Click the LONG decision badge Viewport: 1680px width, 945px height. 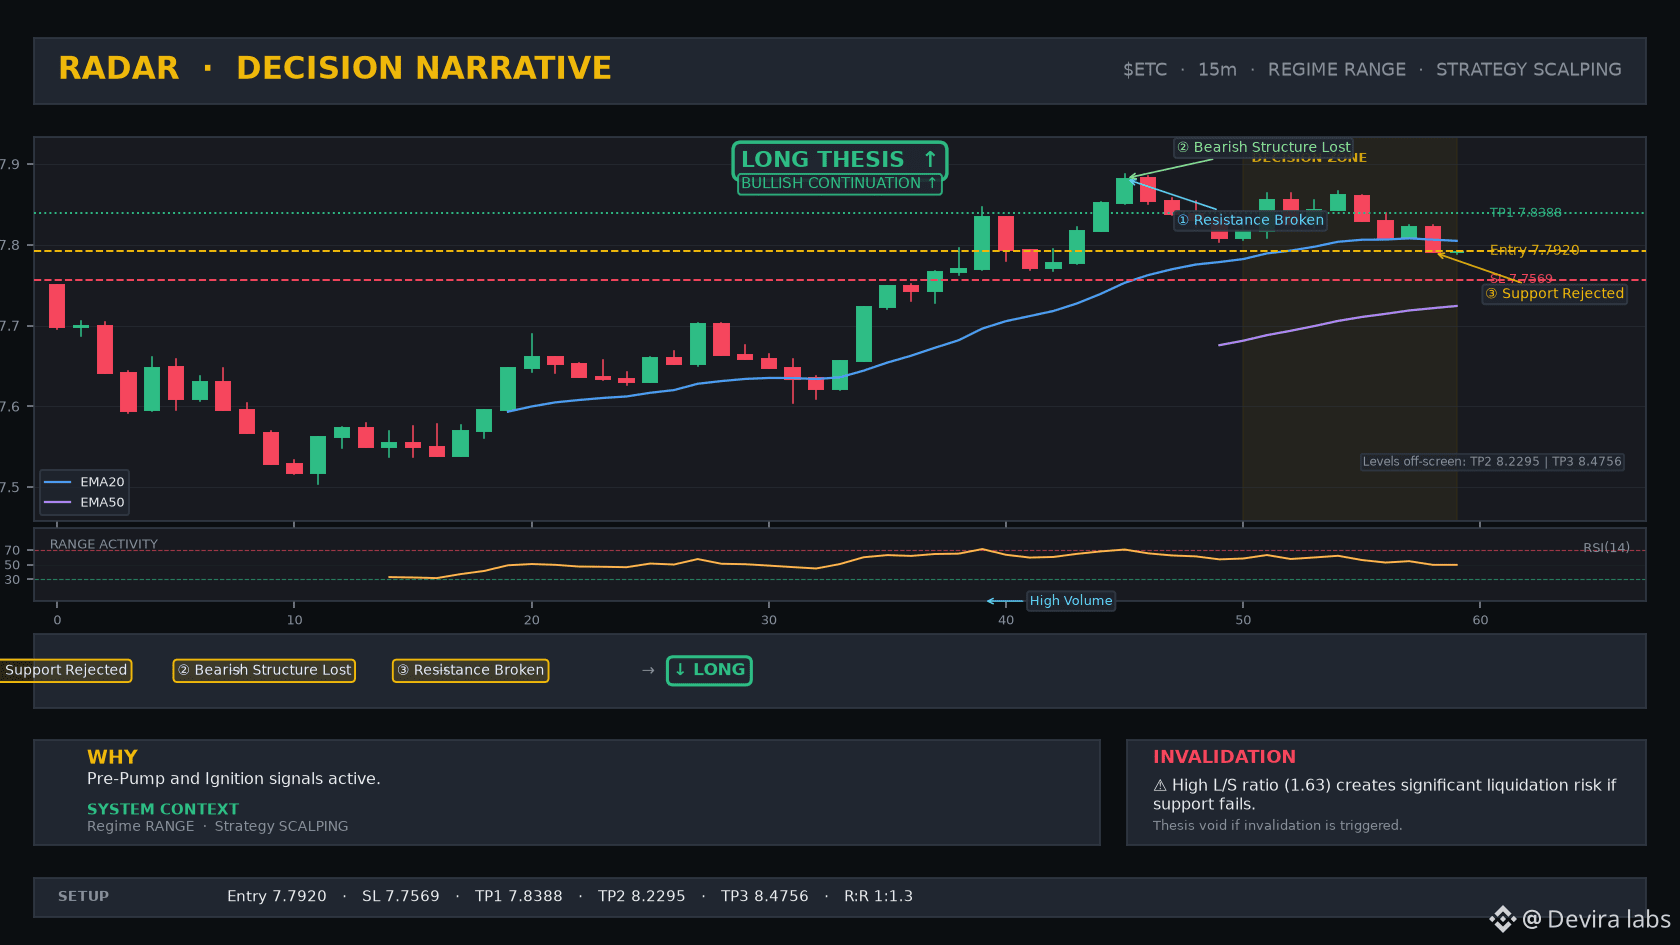coord(710,670)
